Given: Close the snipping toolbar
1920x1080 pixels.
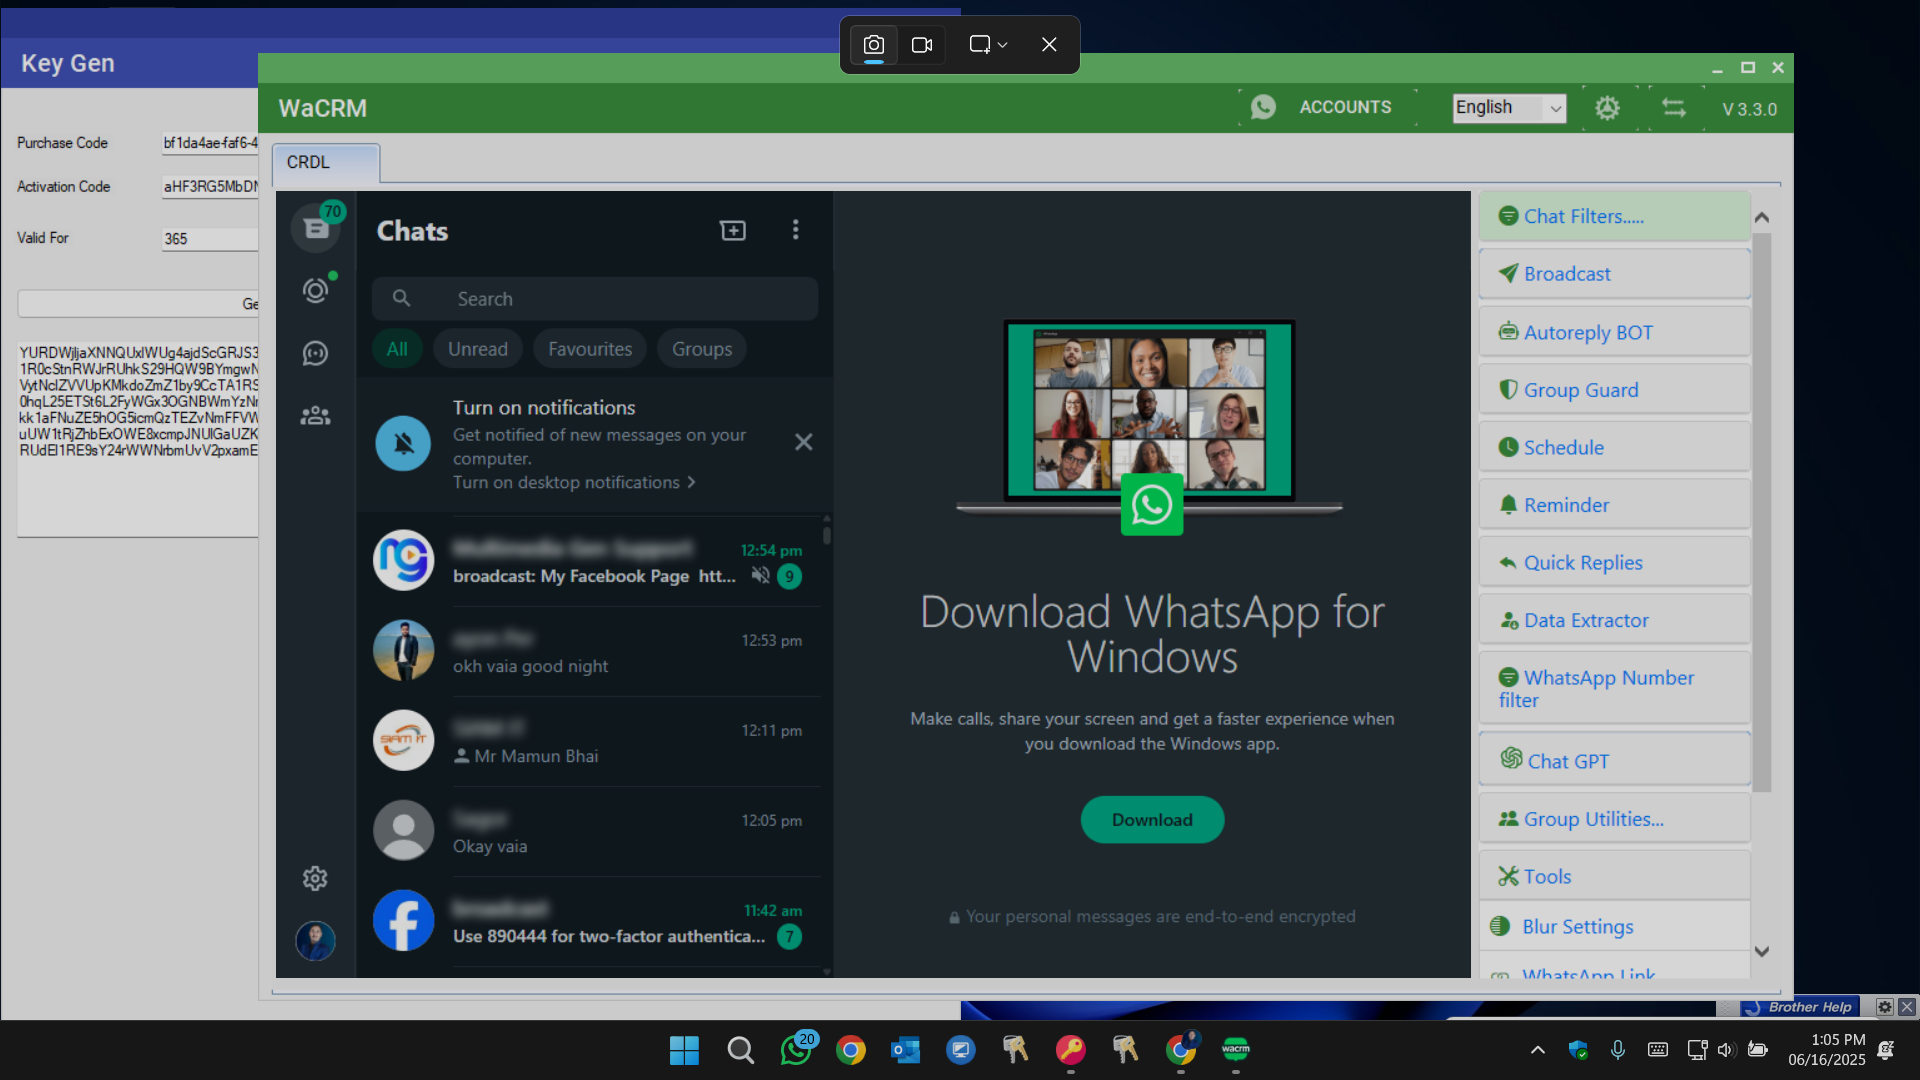Looking at the screenshot, I should [x=1049, y=45].
